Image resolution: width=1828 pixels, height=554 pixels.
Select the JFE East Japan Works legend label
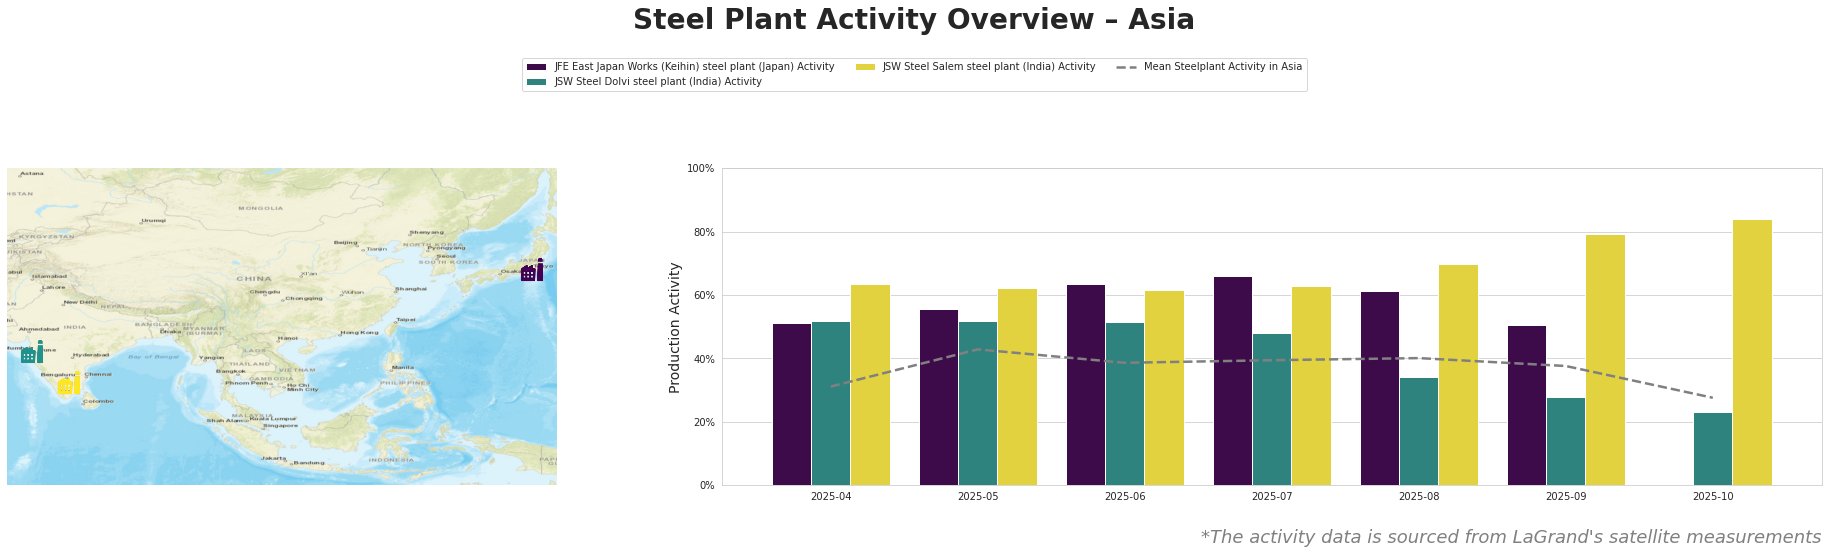tap(694, 67)
